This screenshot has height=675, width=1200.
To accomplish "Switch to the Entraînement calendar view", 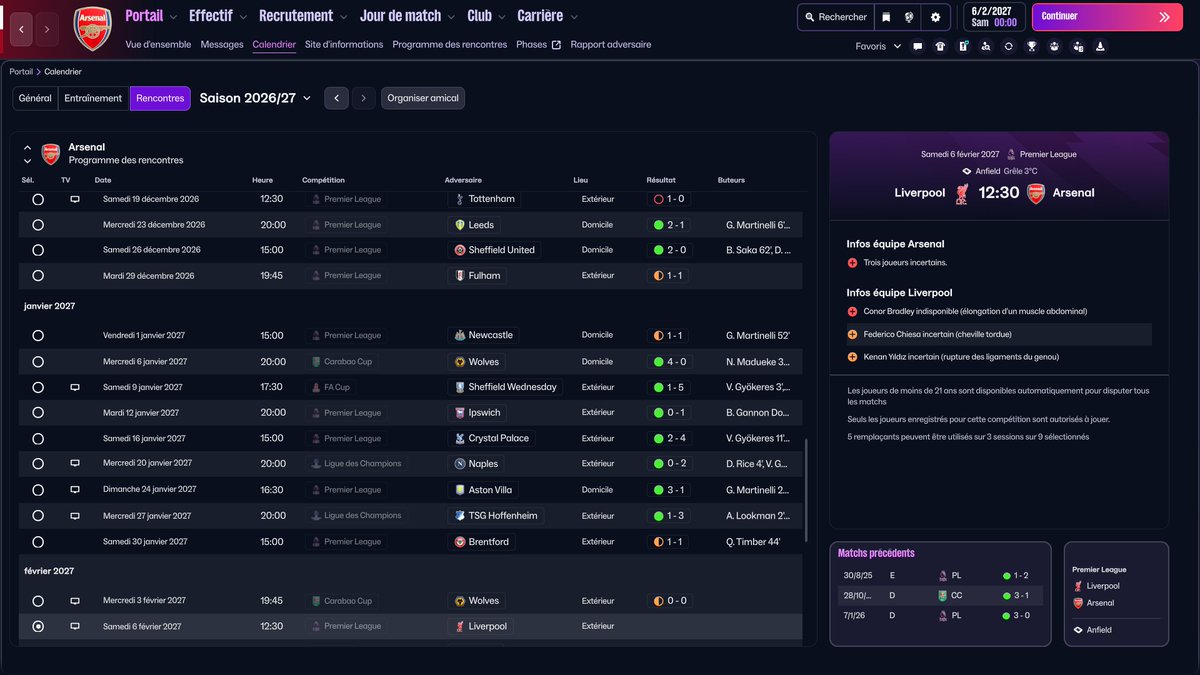I will [93, 98].
